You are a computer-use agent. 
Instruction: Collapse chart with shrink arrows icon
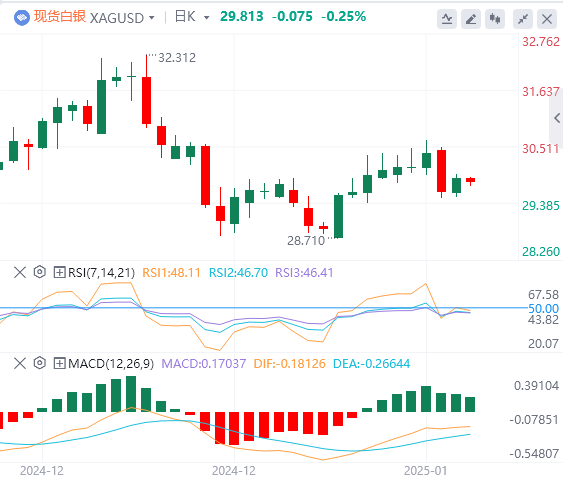(522, 18)
